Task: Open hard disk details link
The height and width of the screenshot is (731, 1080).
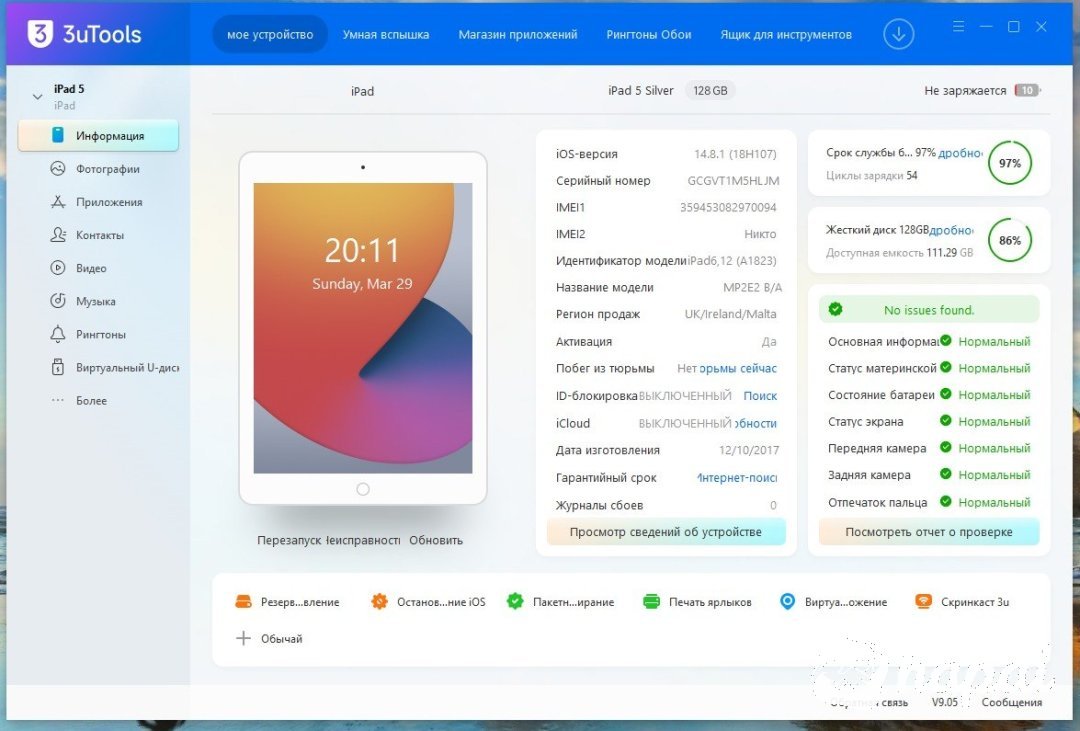Action: coord(952,230)
